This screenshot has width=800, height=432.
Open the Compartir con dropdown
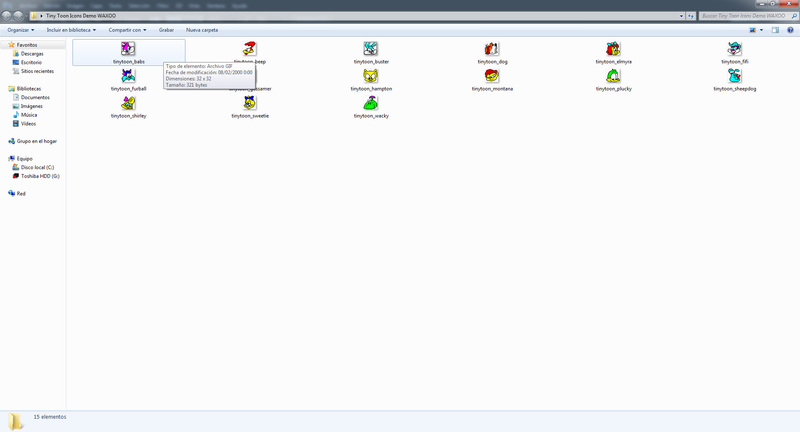tap(128, 30)
